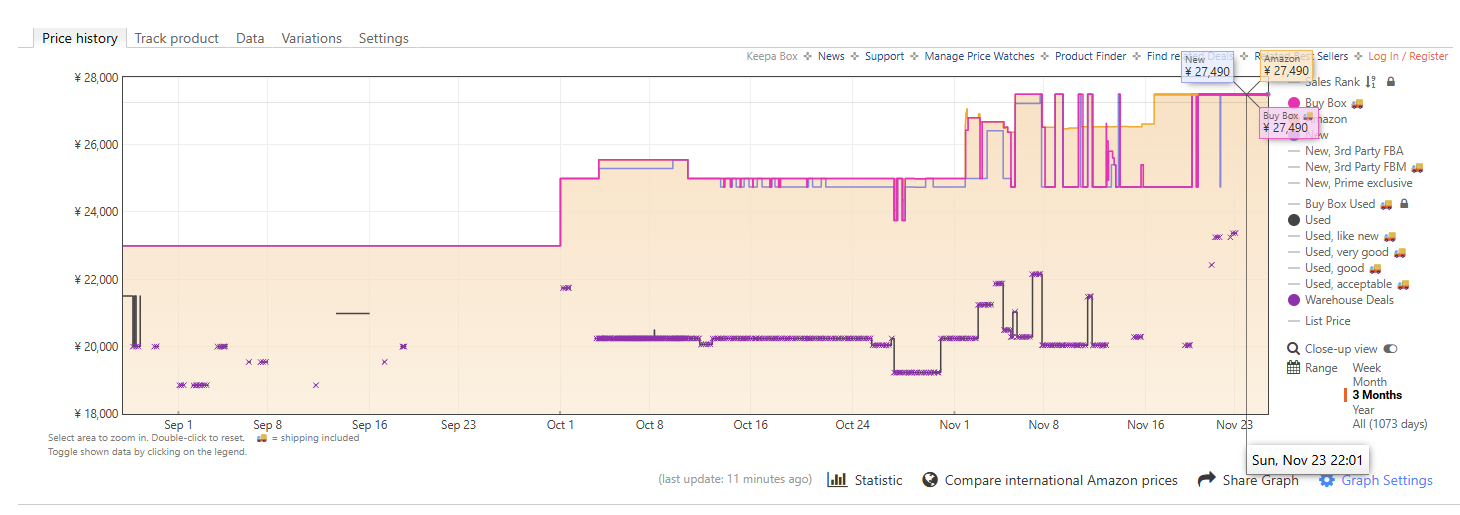Click the lock icon beside Buy Box Used
1460x515 pixels.
[1404, 204]
